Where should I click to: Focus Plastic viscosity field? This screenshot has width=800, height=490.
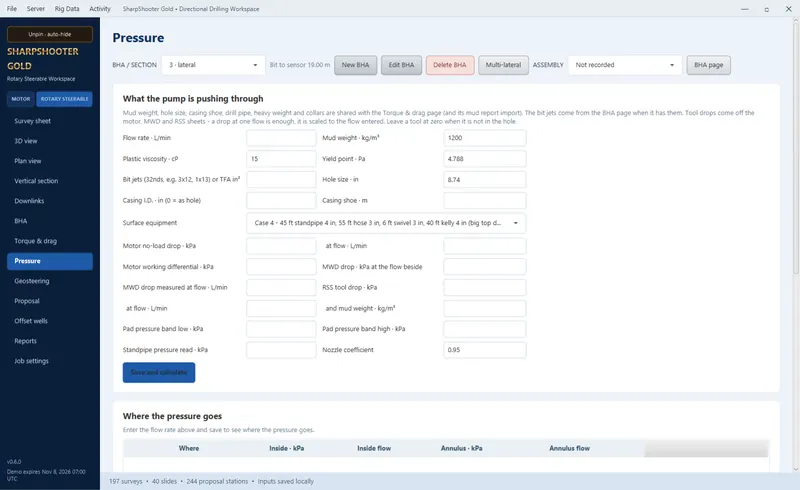coord(281,159)
